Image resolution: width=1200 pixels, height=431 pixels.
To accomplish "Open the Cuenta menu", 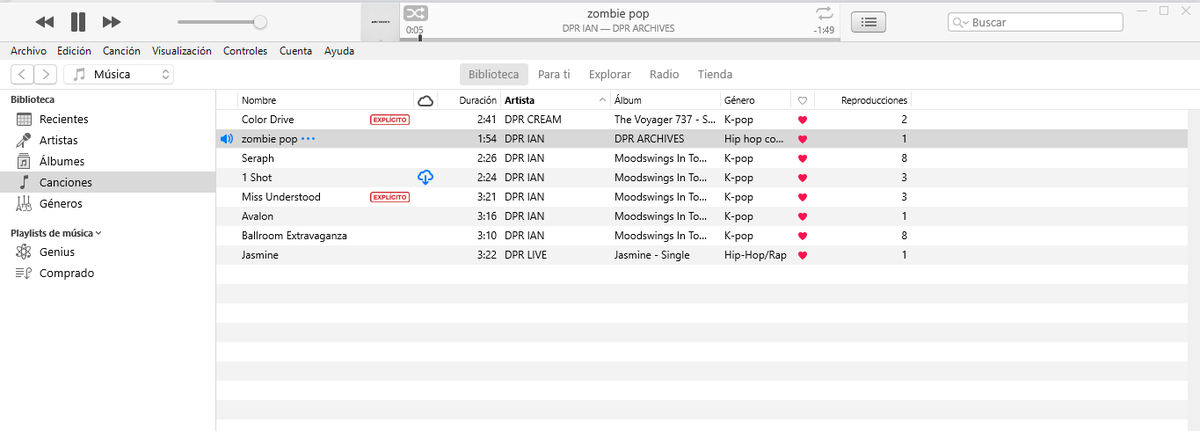I will click(x=295, y=51).
